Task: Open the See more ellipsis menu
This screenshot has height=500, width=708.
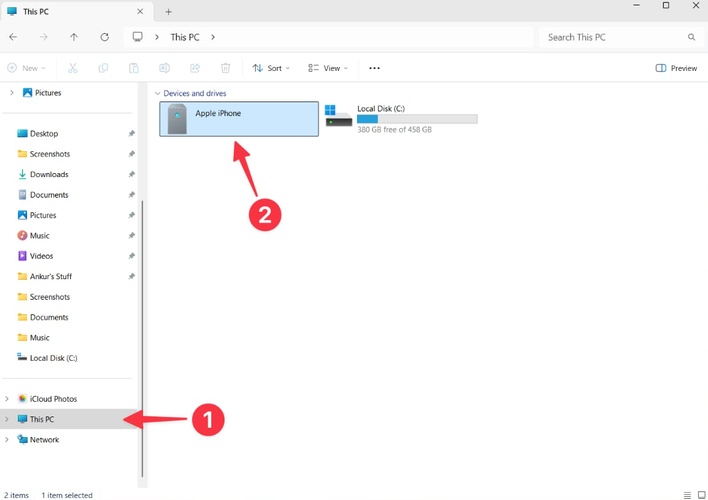Action: 374,68
